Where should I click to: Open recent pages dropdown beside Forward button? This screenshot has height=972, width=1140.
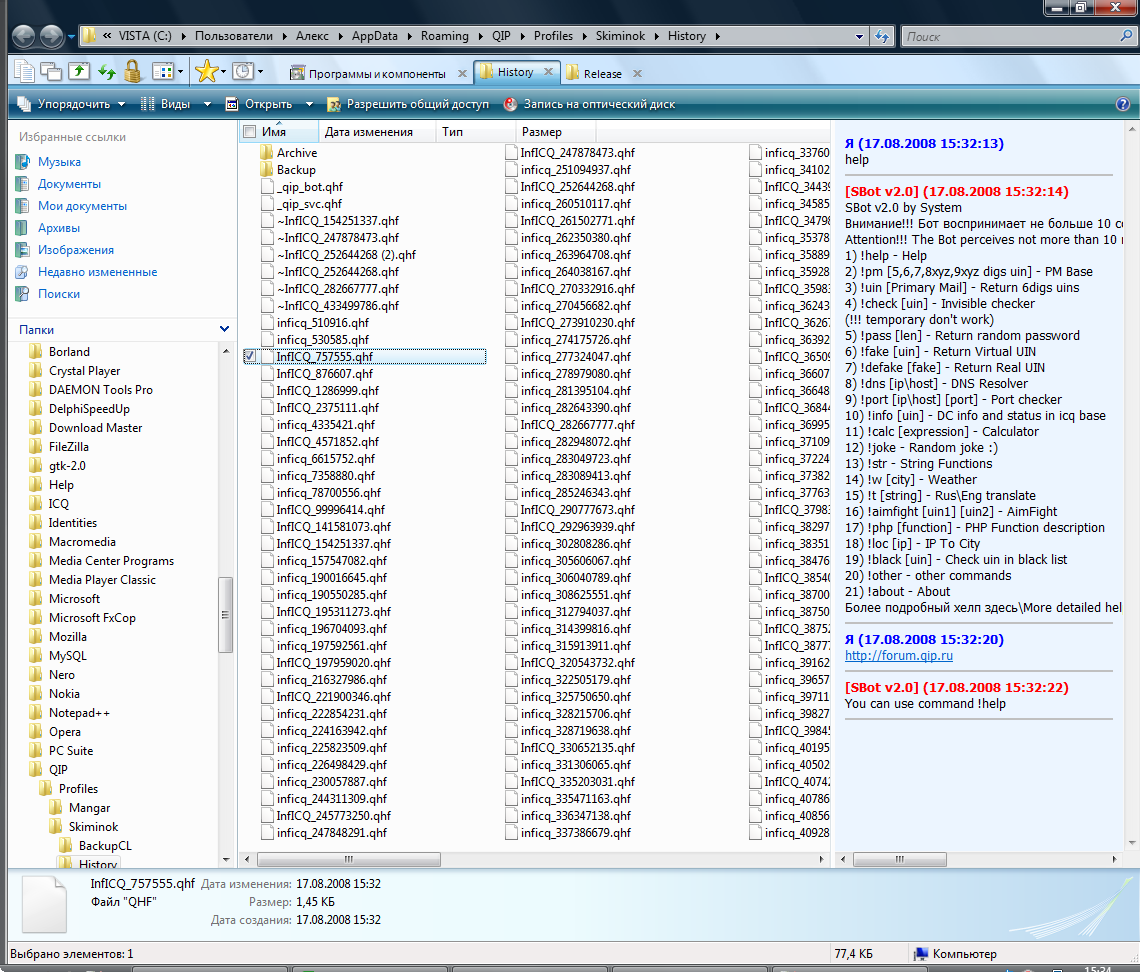coord(71,36)
